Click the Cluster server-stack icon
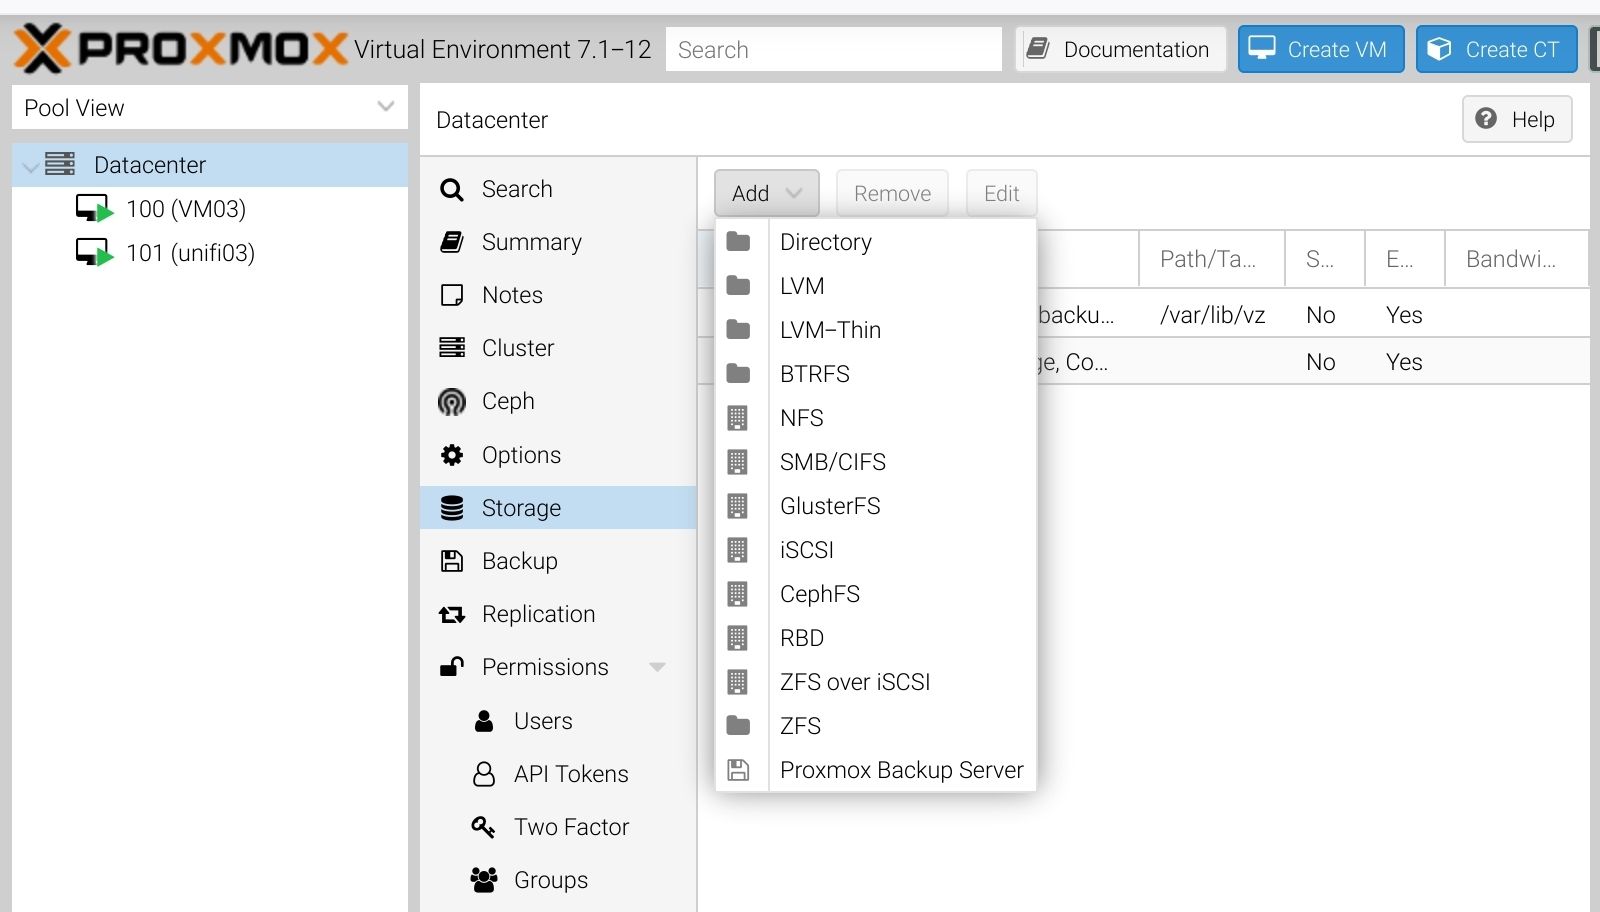The image size is (1600, 912). pyautogui.click(x=452, y=348)
